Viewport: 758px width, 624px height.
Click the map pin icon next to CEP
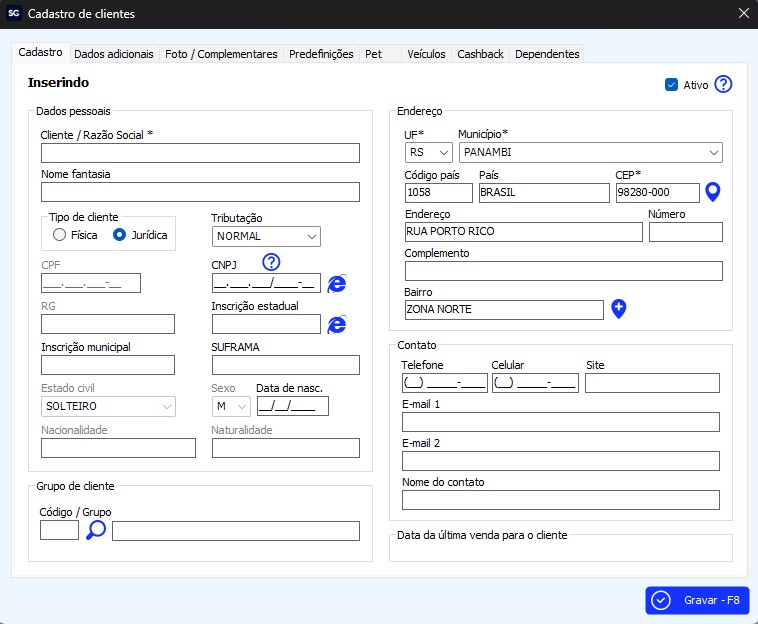tap(712, 192)
